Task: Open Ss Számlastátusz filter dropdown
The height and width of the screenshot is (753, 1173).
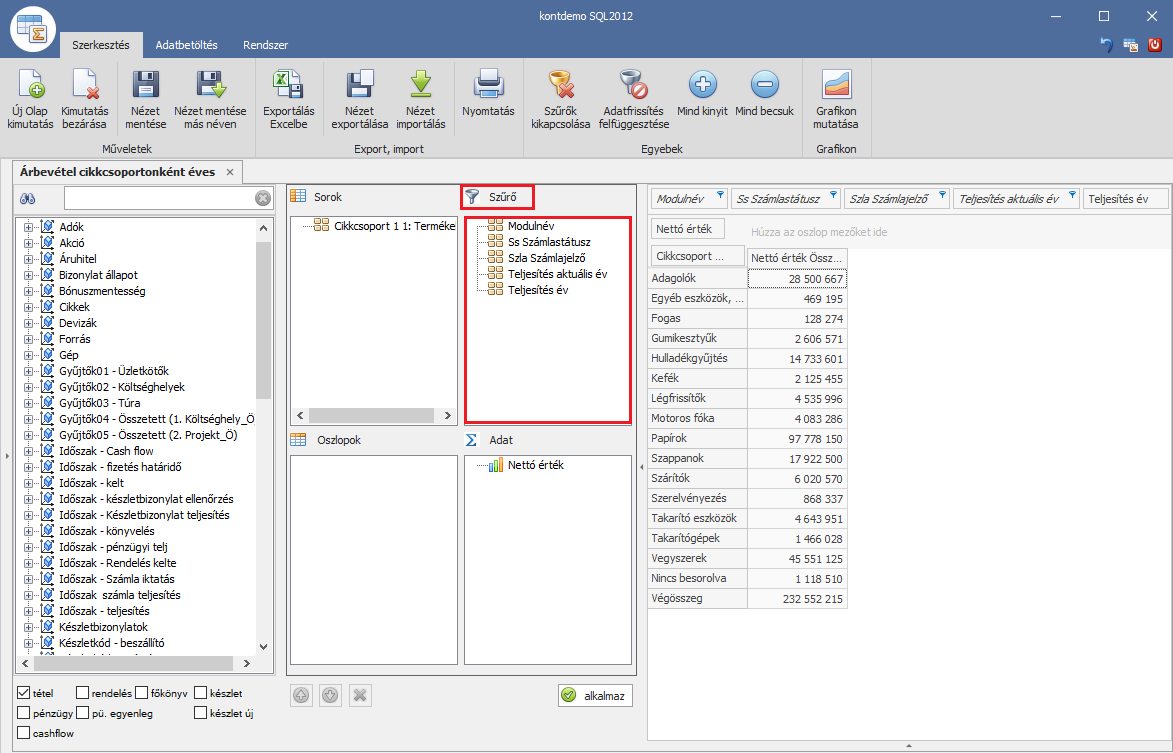Action: [833, 195]
